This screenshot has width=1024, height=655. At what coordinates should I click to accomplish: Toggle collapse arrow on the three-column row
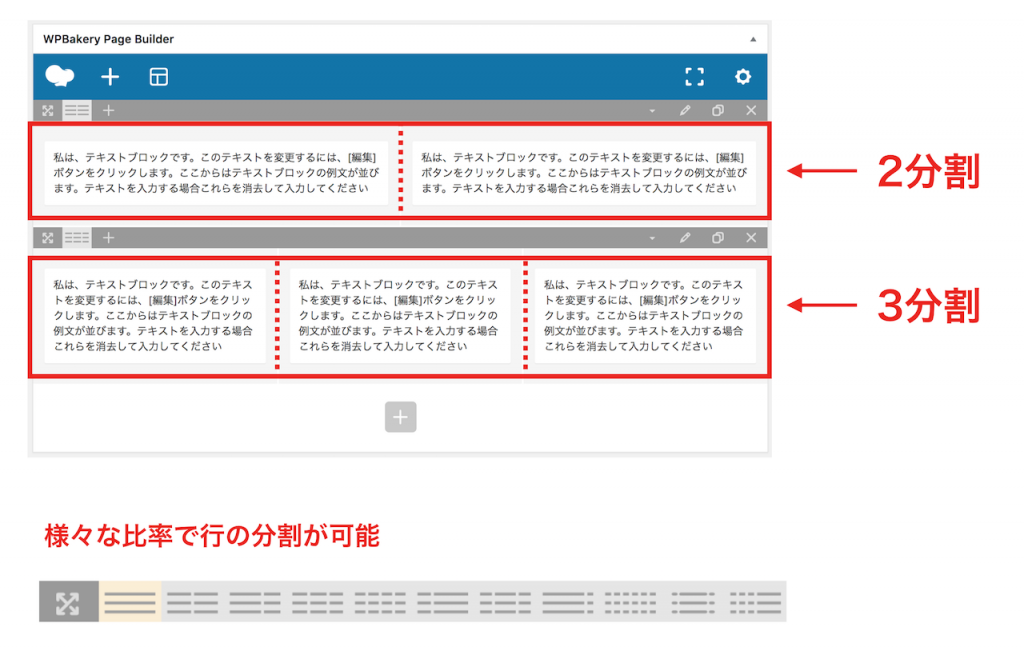(652, 238)
